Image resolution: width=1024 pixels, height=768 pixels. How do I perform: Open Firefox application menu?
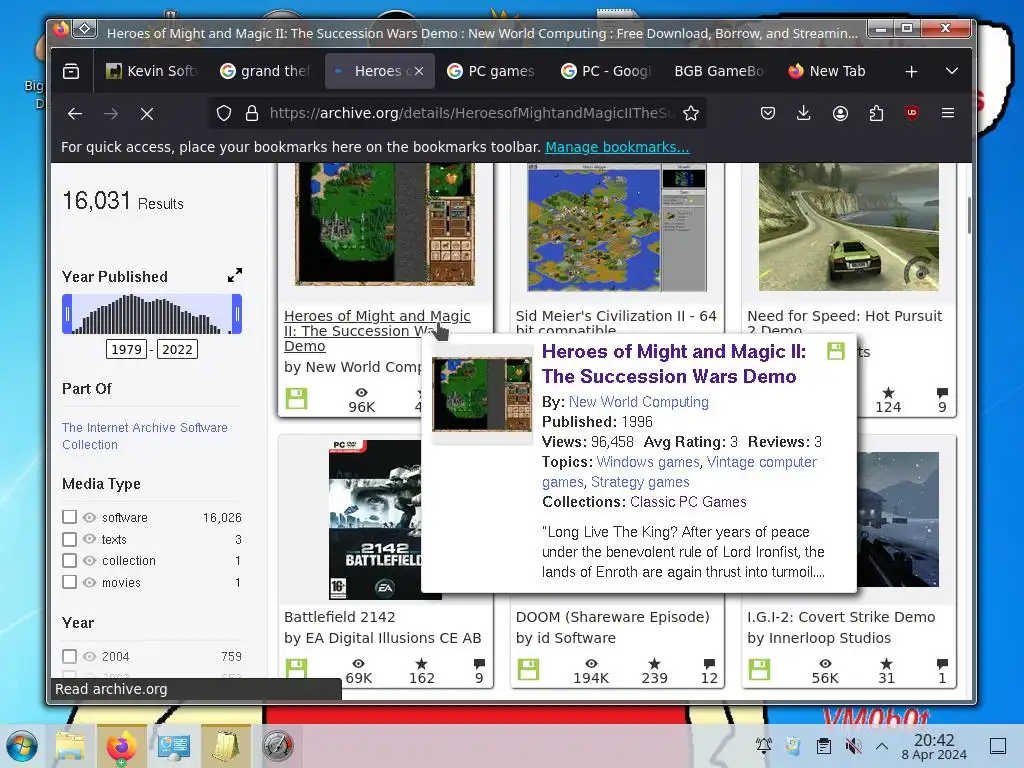pos(948,114)
